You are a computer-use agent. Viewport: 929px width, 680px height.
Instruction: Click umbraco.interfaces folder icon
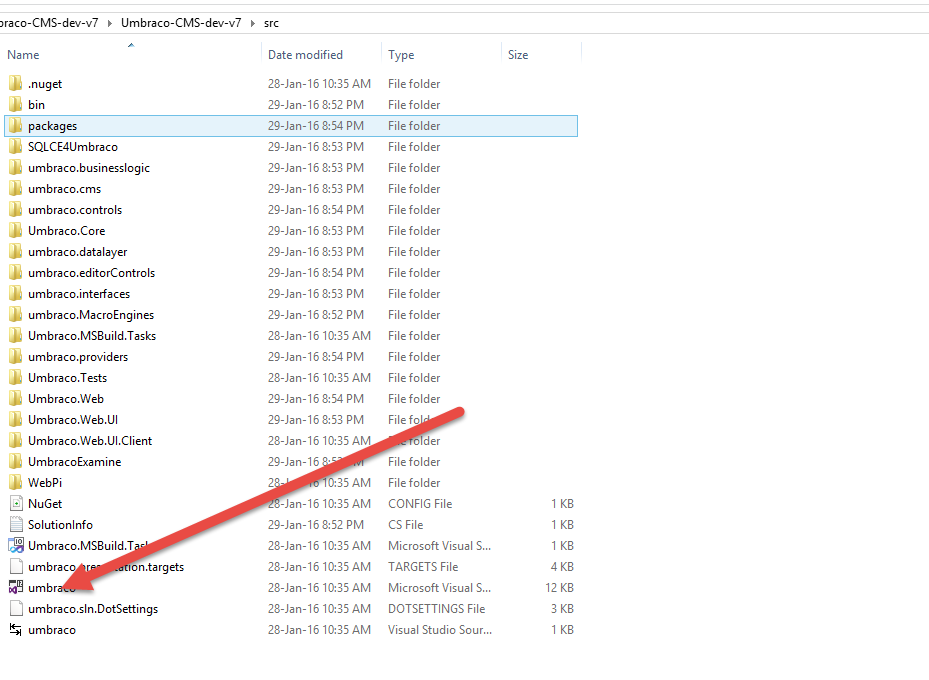click(x=16, y=294)
